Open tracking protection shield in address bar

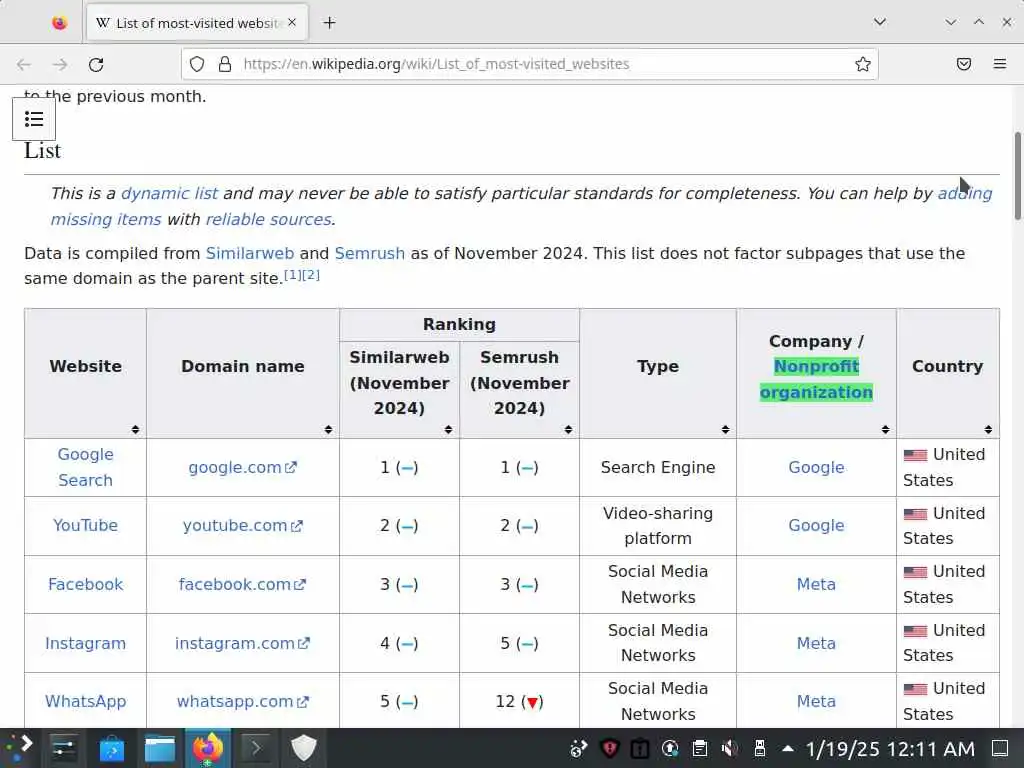[197, 64]
